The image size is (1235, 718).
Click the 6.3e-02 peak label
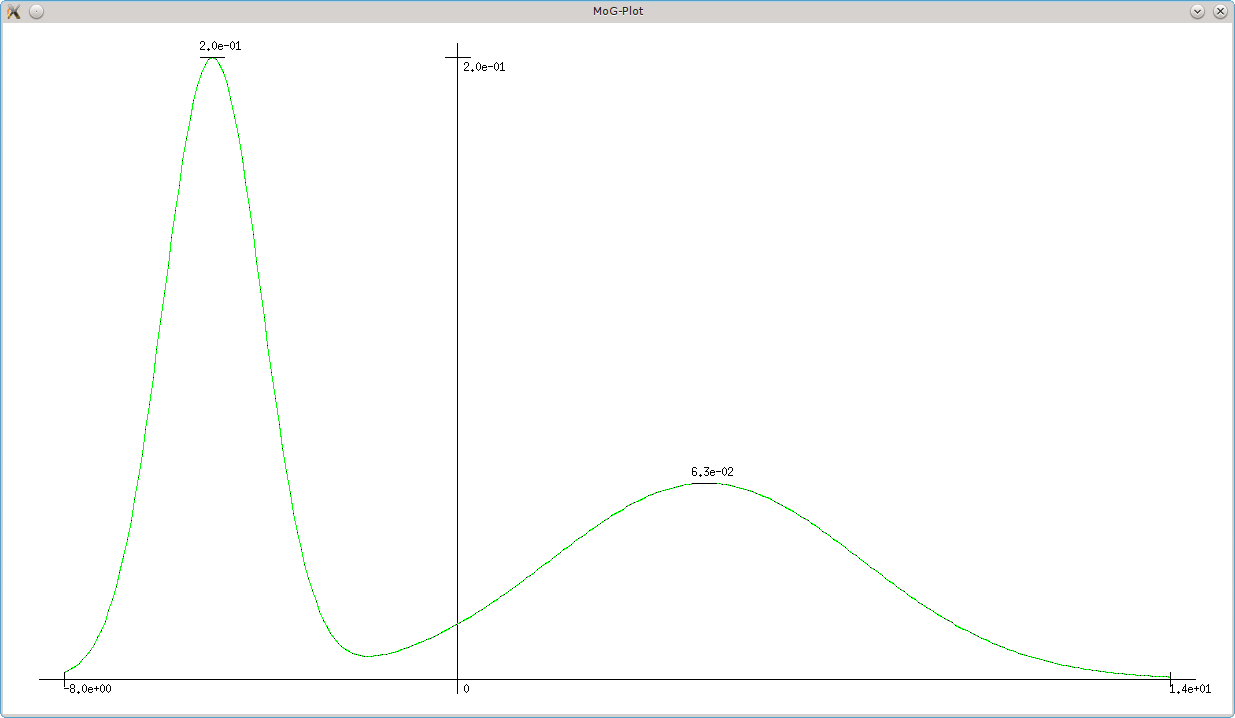712,472
